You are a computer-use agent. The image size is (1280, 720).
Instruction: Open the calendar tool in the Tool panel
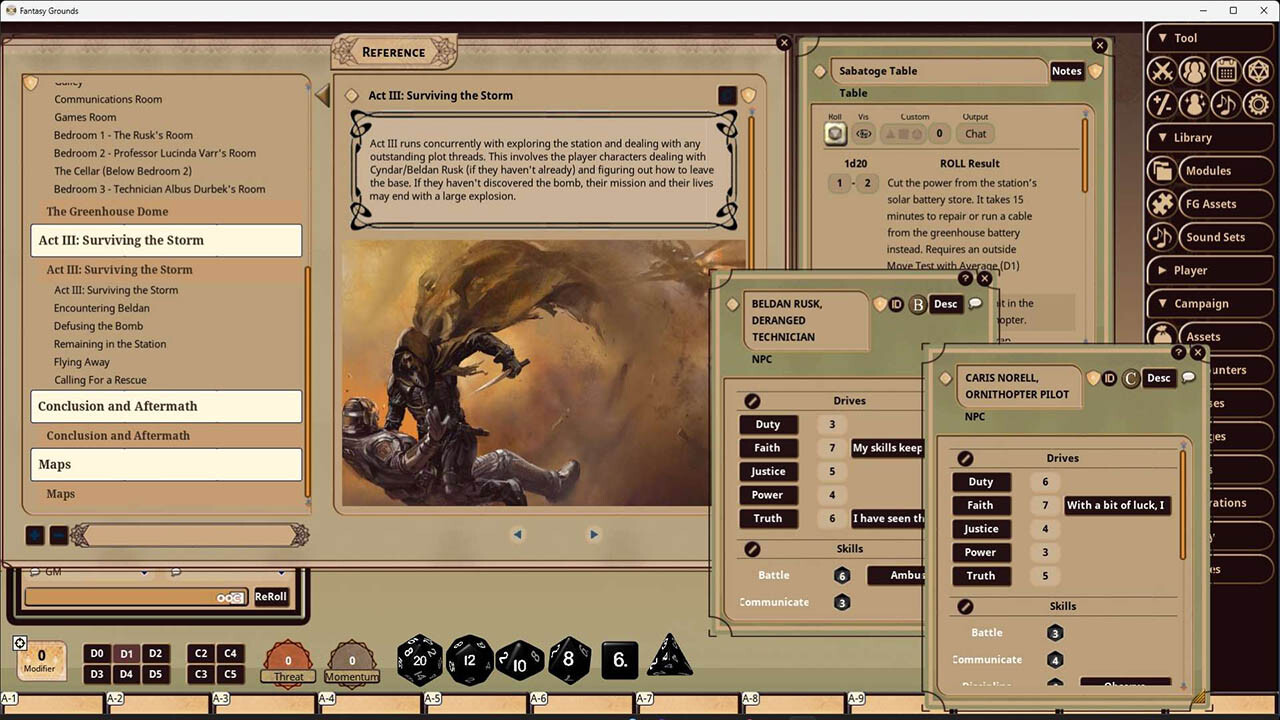(1226, 70)
